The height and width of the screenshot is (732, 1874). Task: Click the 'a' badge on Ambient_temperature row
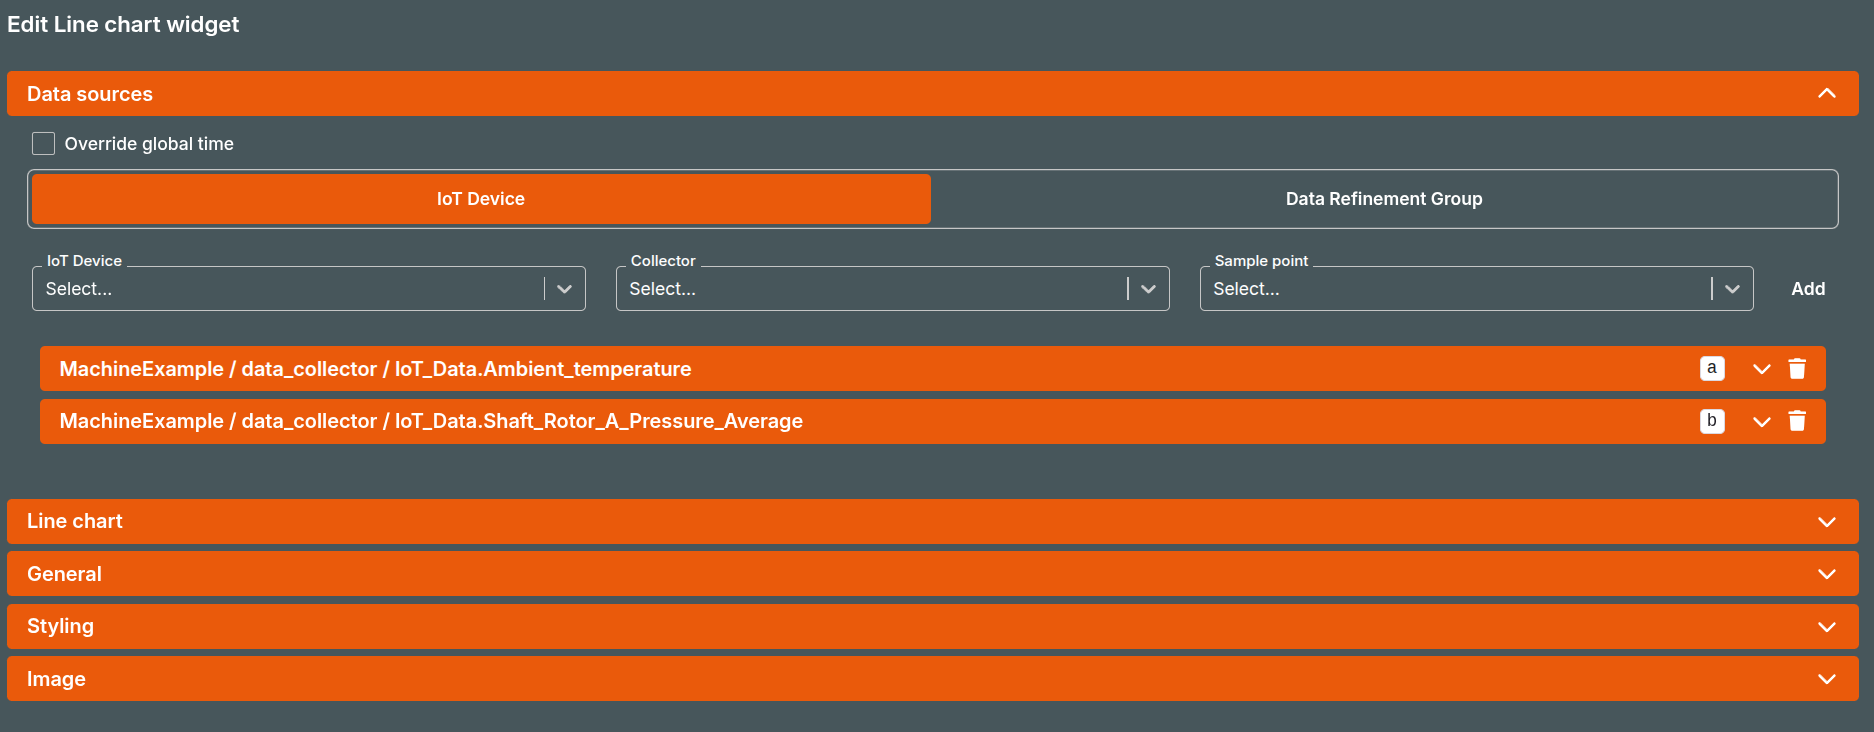tap(1712, 369)
